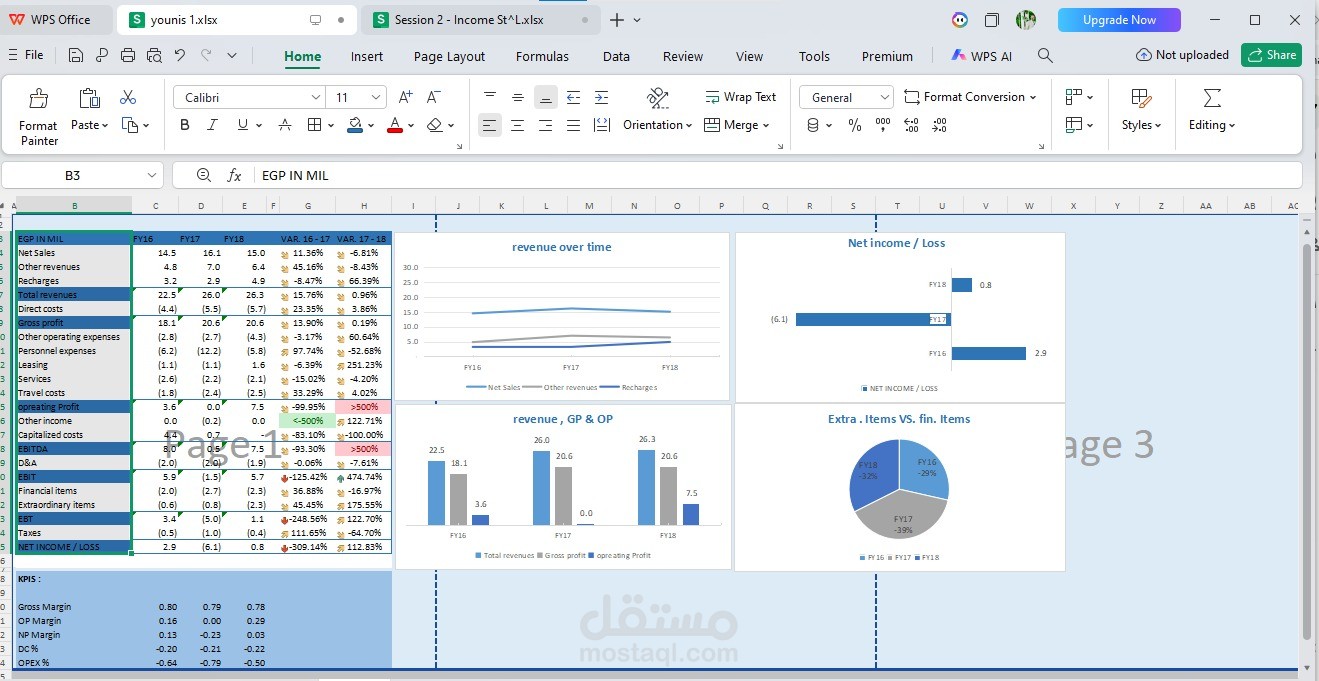Screen dimensions: 1319x681
Task: Click the distributed alignment icon
Action: coord(601,125)
